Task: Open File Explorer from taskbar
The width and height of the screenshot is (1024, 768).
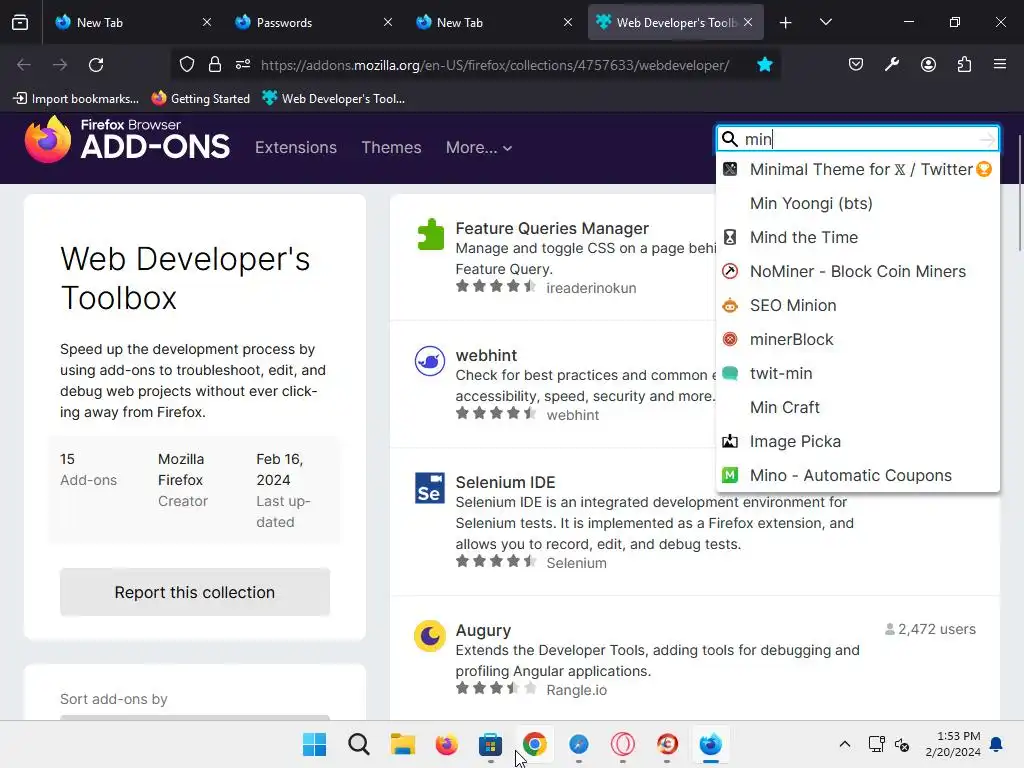Action: tap(403, 744)
